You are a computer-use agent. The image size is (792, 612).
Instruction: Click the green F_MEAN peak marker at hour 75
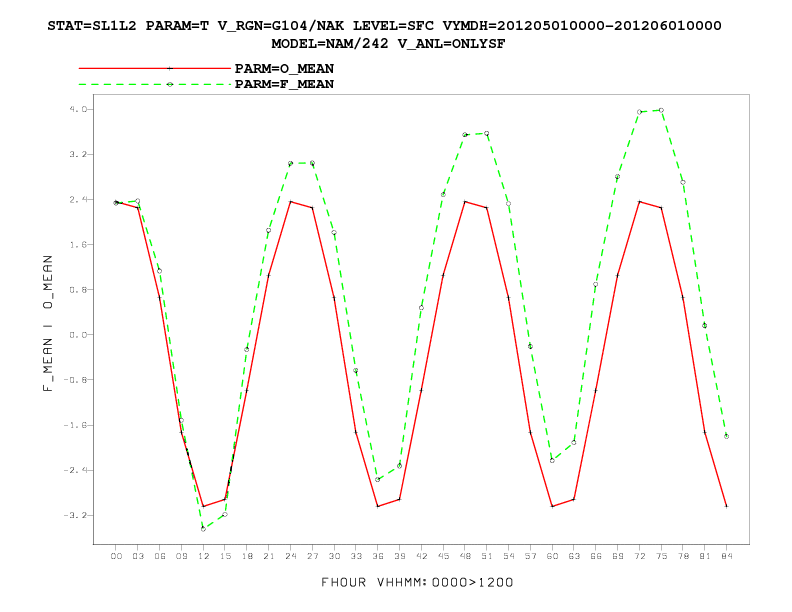(x=661, y=110)
